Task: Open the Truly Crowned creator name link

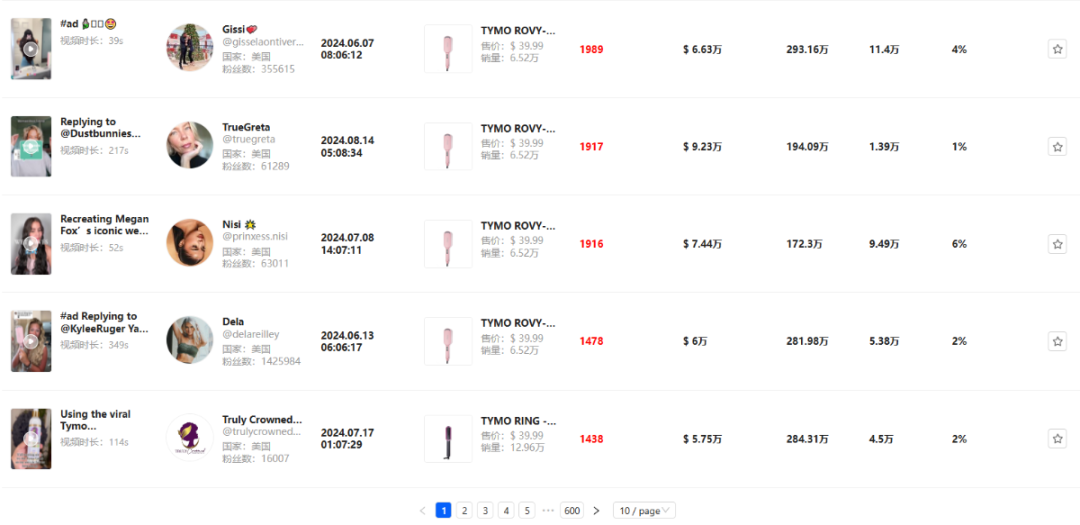Action: pyautogui.click(x=261, y=420)
